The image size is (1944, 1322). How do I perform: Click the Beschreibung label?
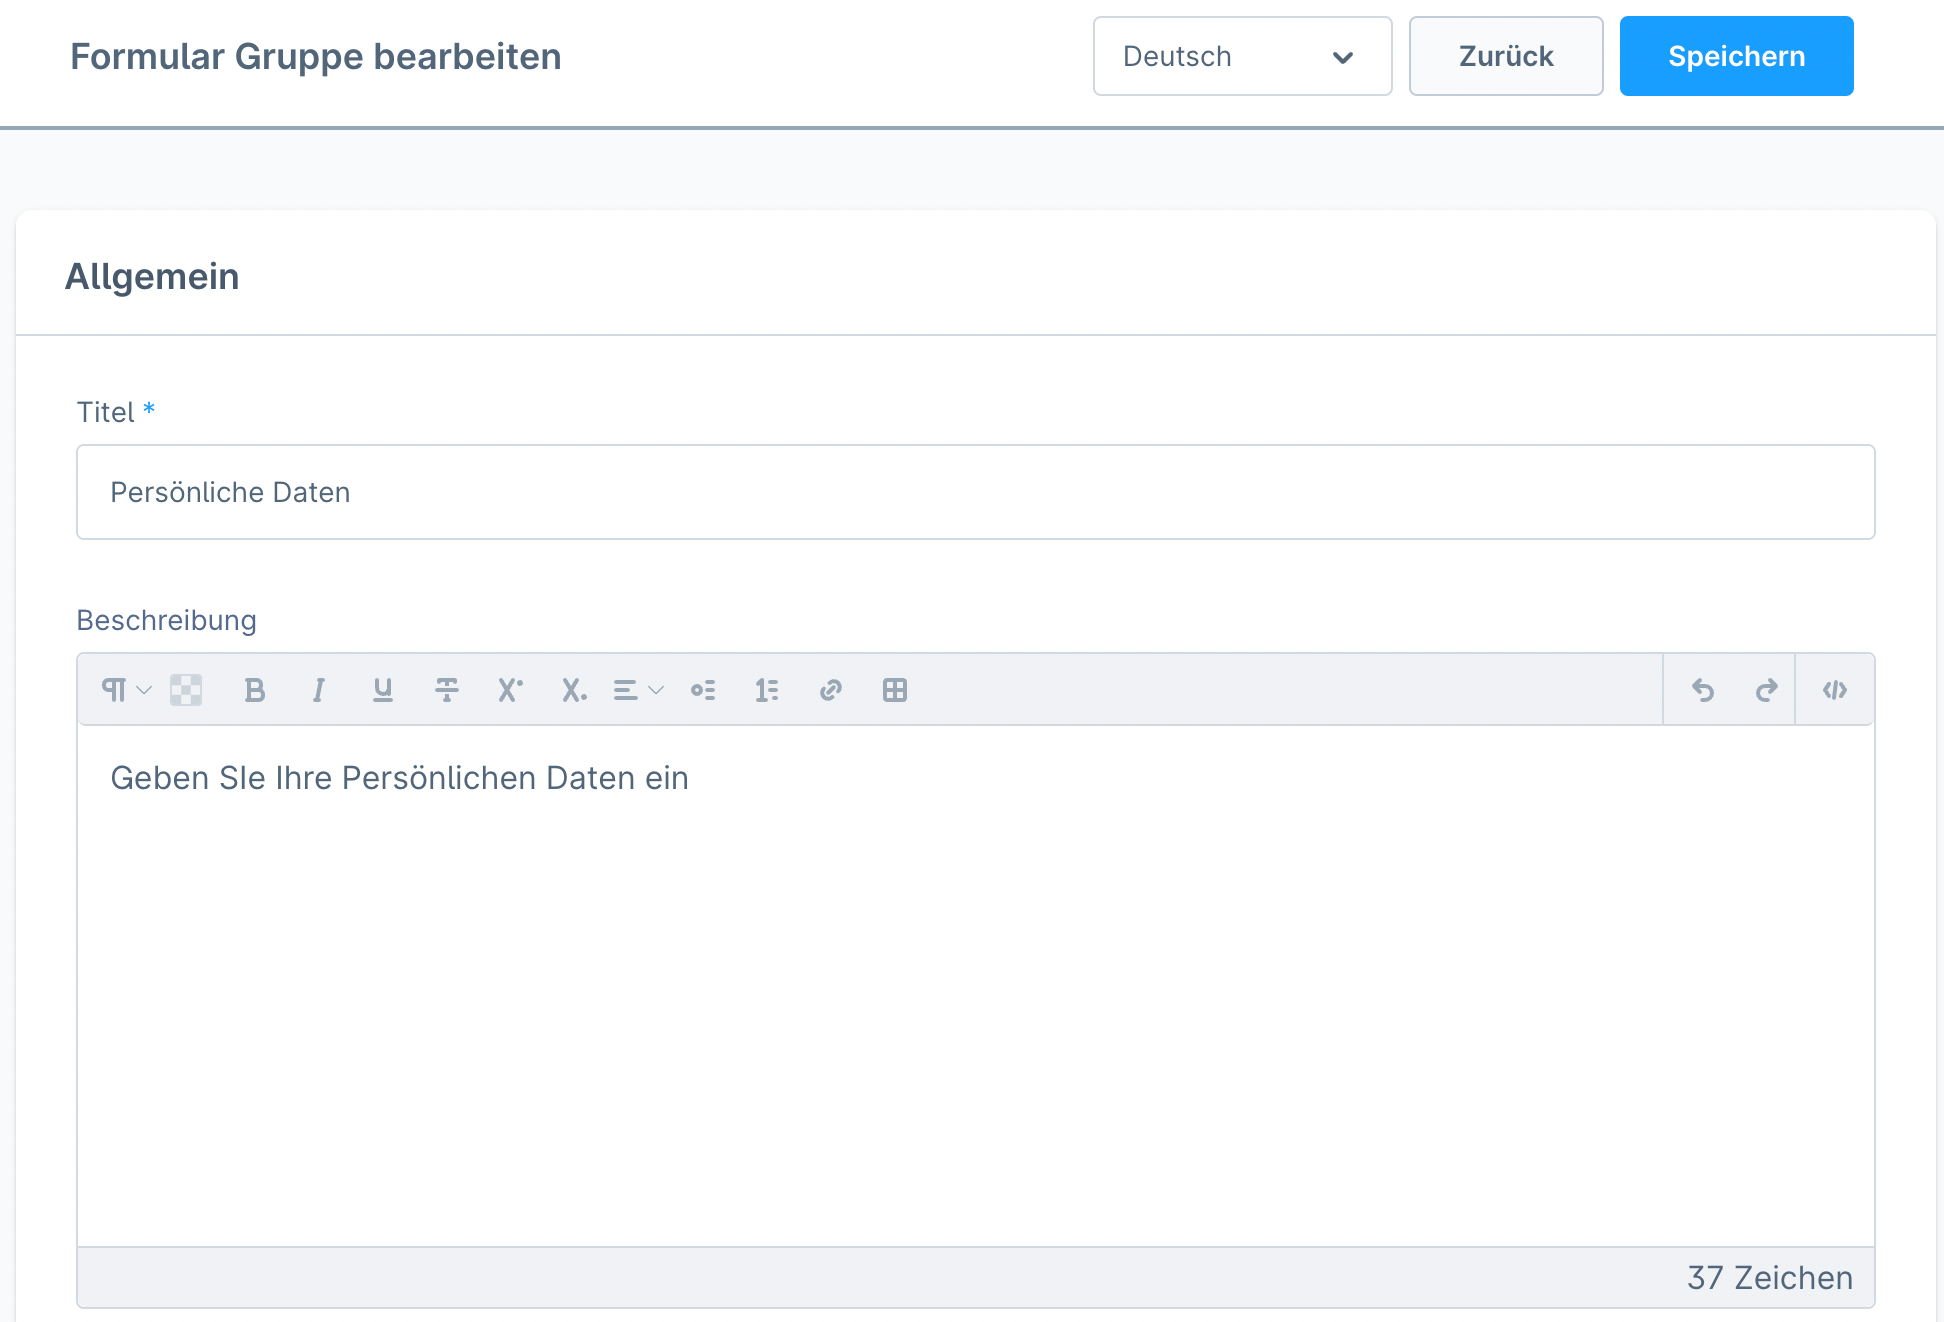coord(167,621)
